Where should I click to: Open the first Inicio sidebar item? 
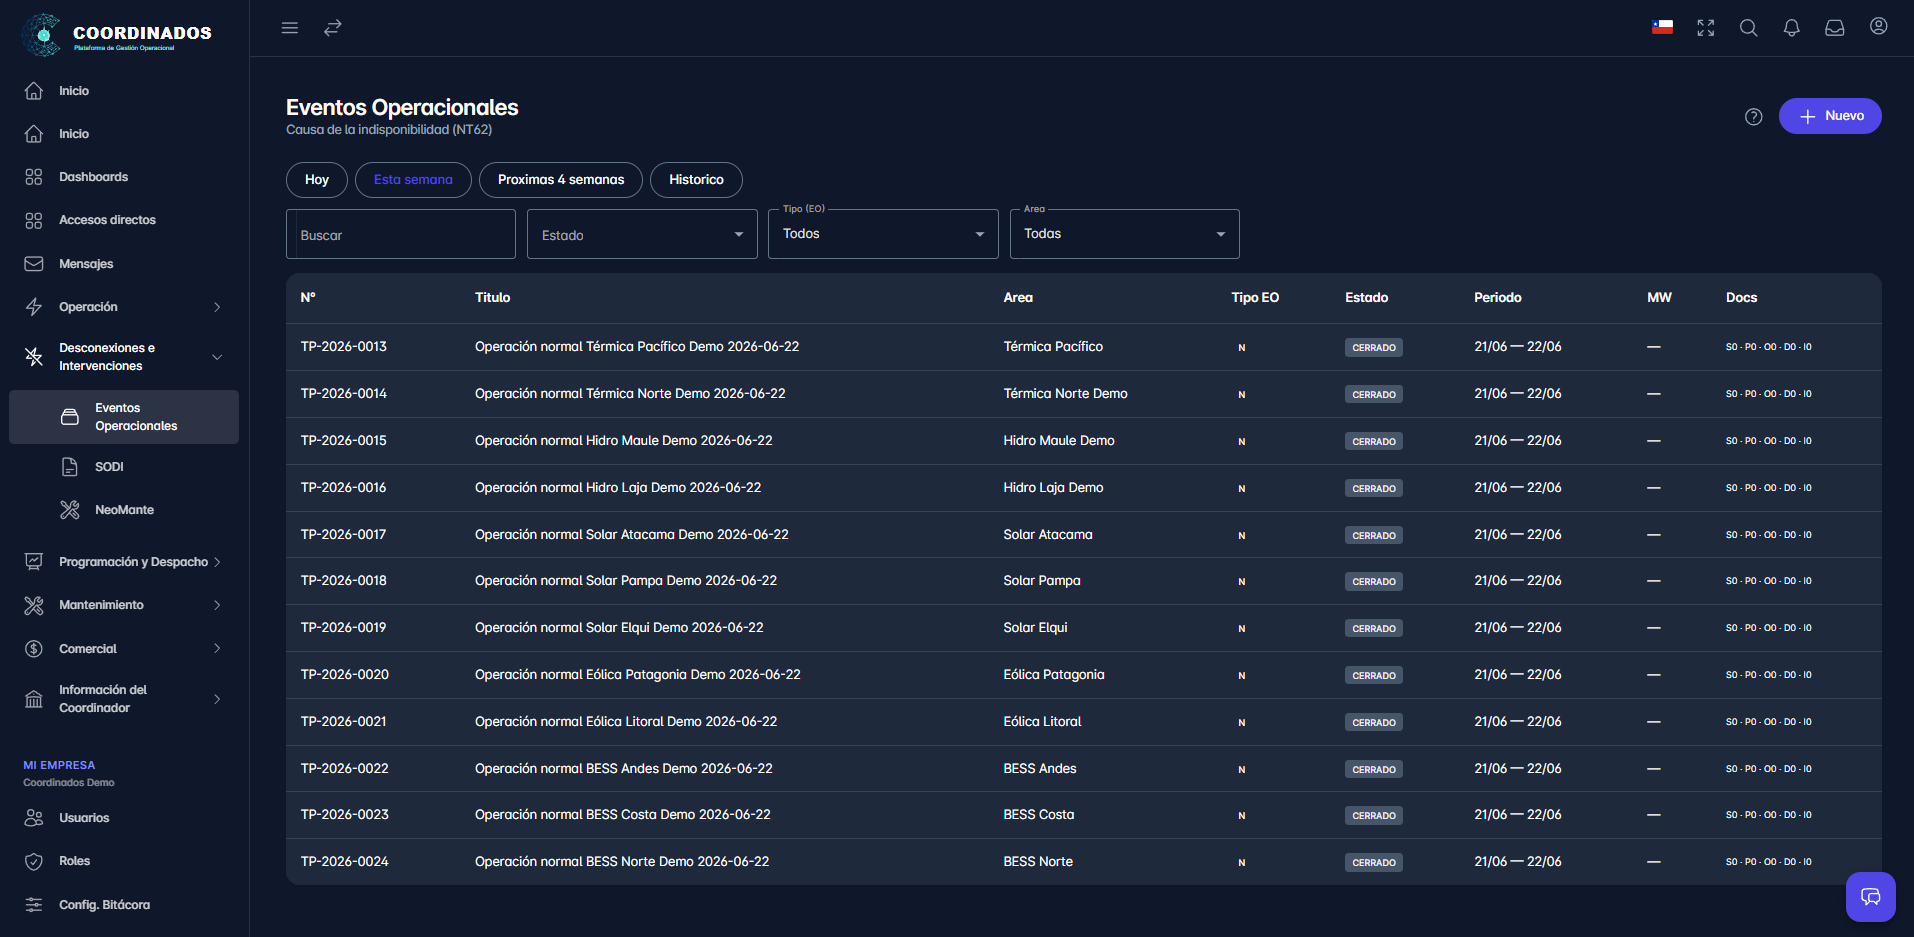[x=74, y=91]
